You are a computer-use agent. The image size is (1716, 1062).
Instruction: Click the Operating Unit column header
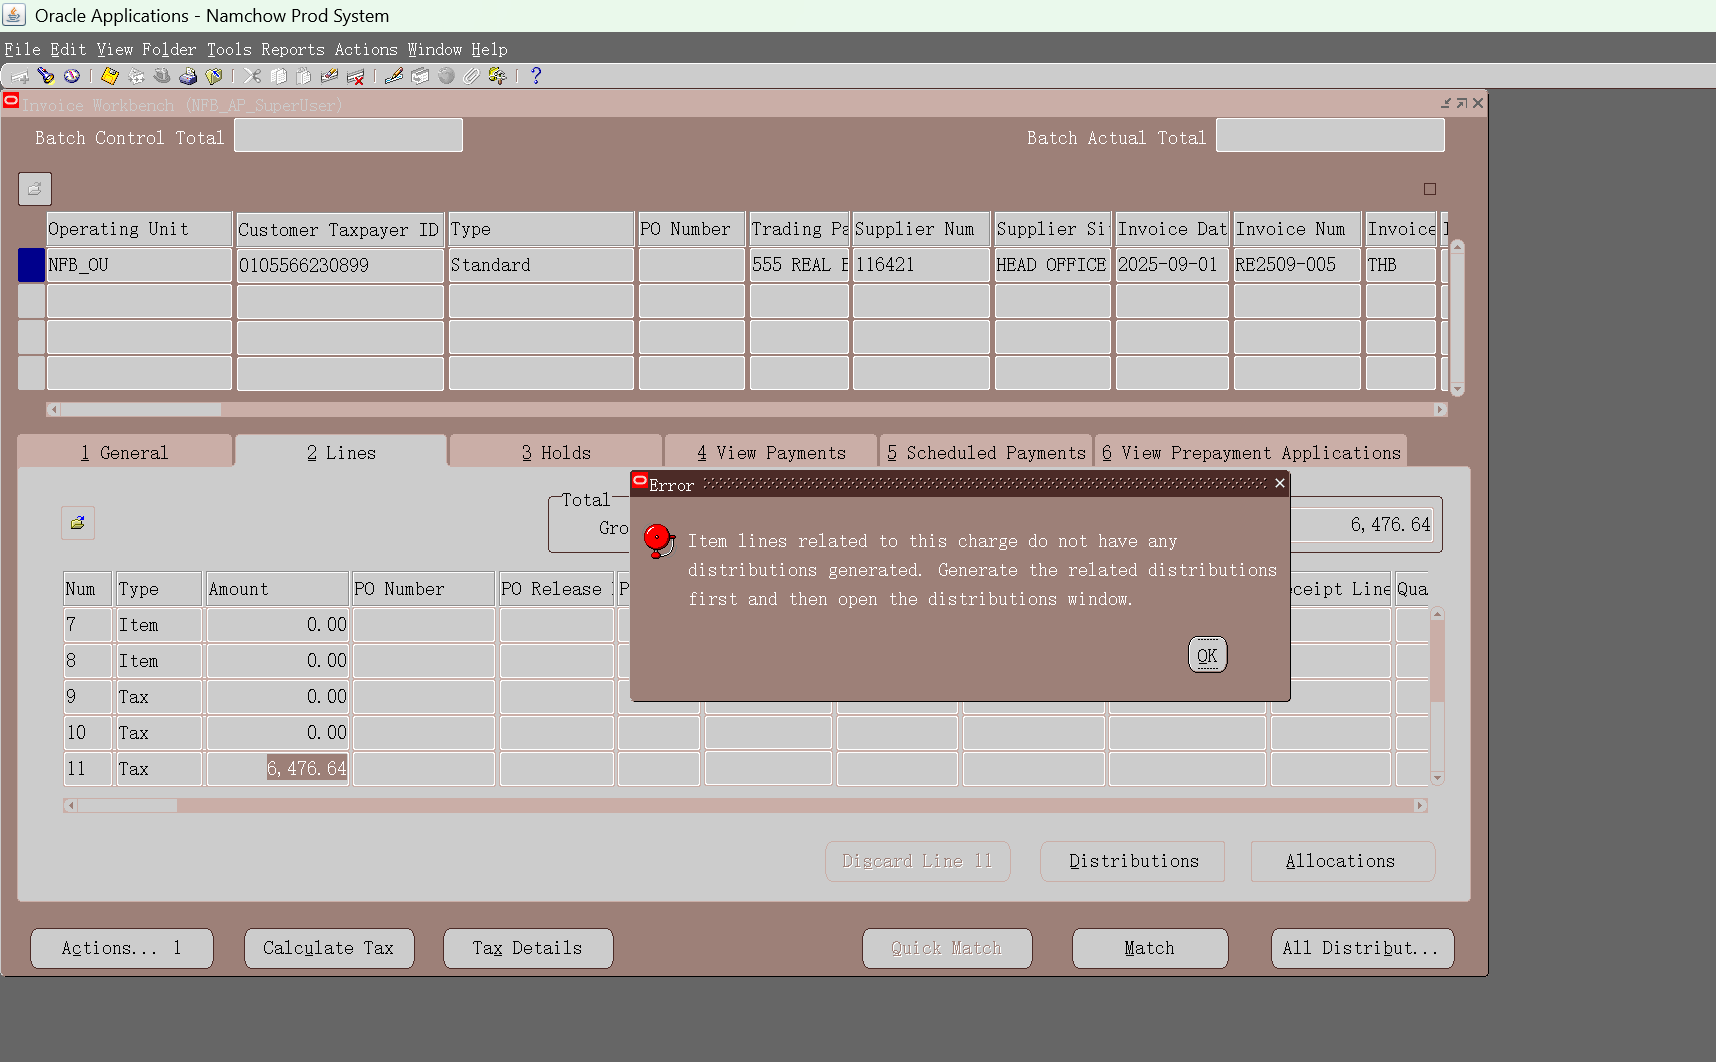click(139, 229)
